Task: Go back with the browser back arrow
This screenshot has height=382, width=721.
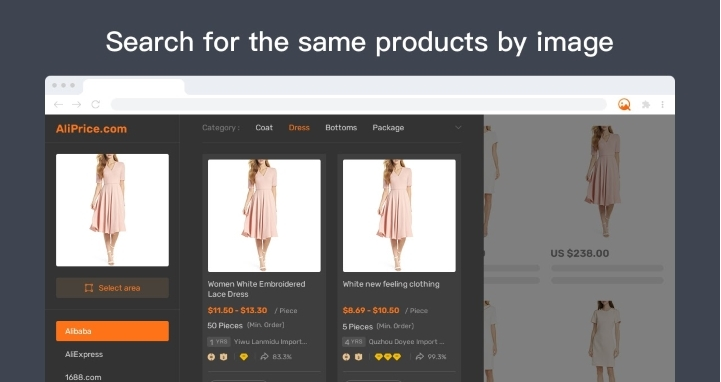Action: pyautogui.click(x=58, y=104)
